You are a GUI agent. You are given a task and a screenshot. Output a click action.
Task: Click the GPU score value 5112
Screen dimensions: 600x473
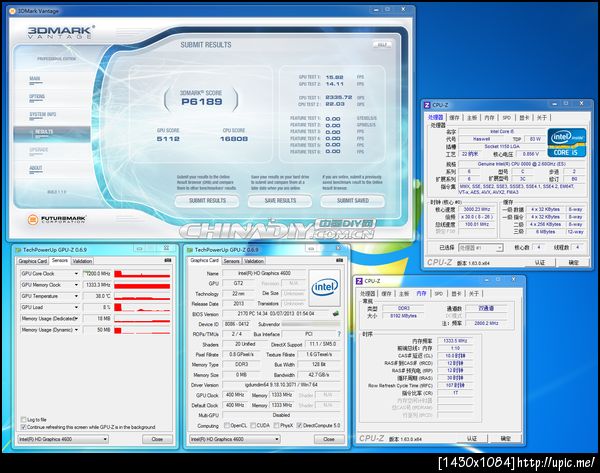[168, 139]
